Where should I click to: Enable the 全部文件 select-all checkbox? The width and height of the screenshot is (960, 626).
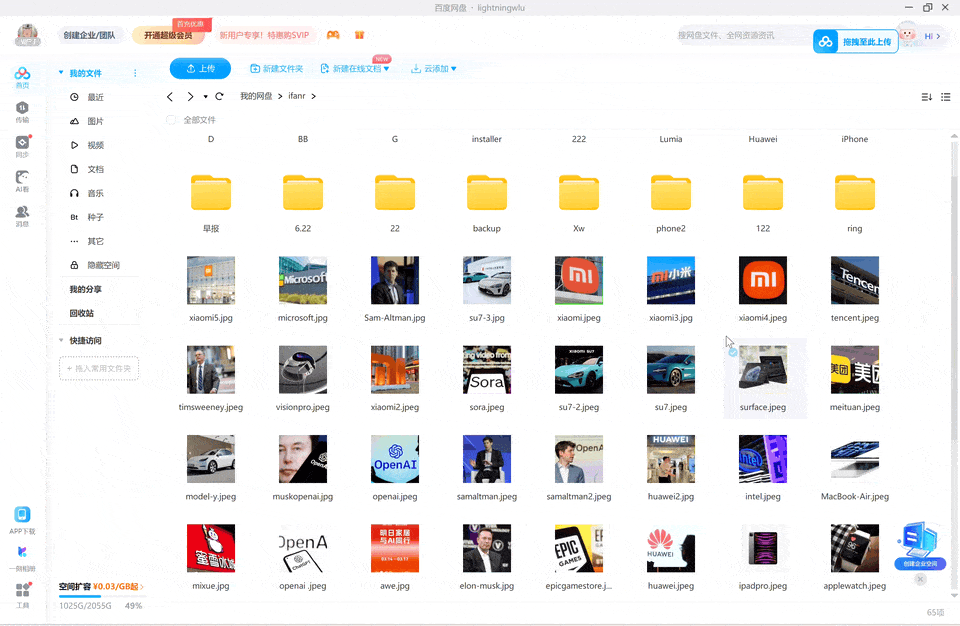[170, 117]
